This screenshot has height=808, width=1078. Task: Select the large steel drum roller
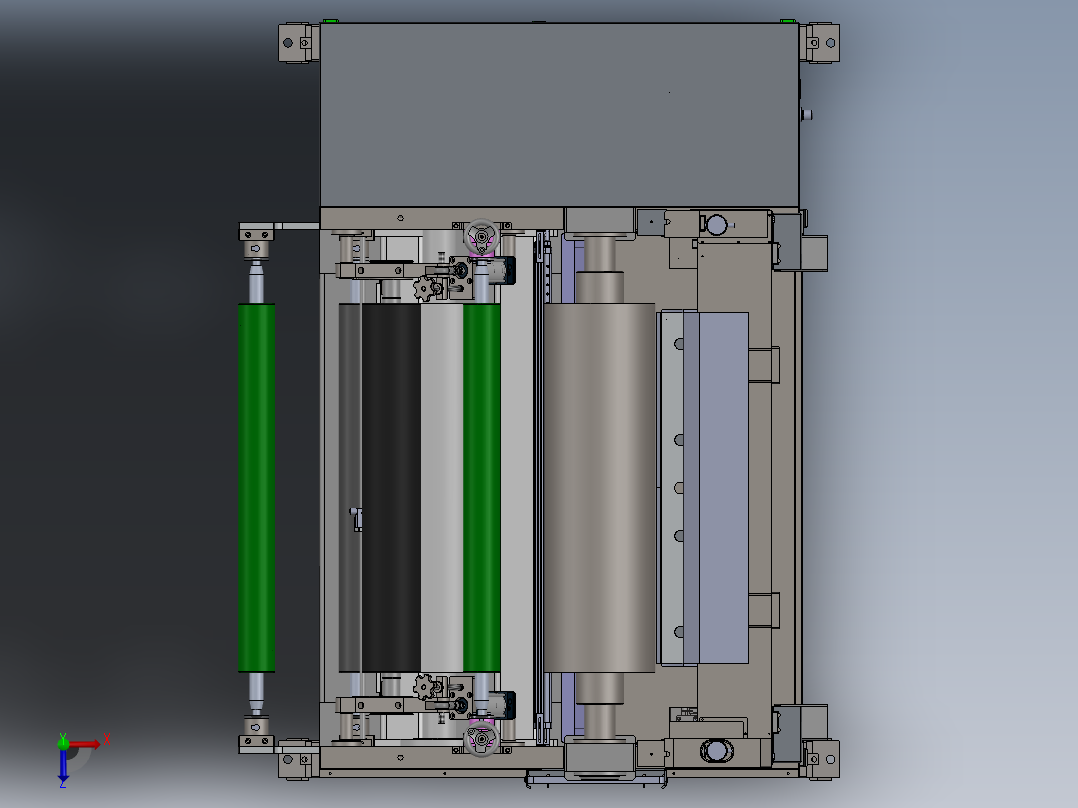tap(598, 488)
